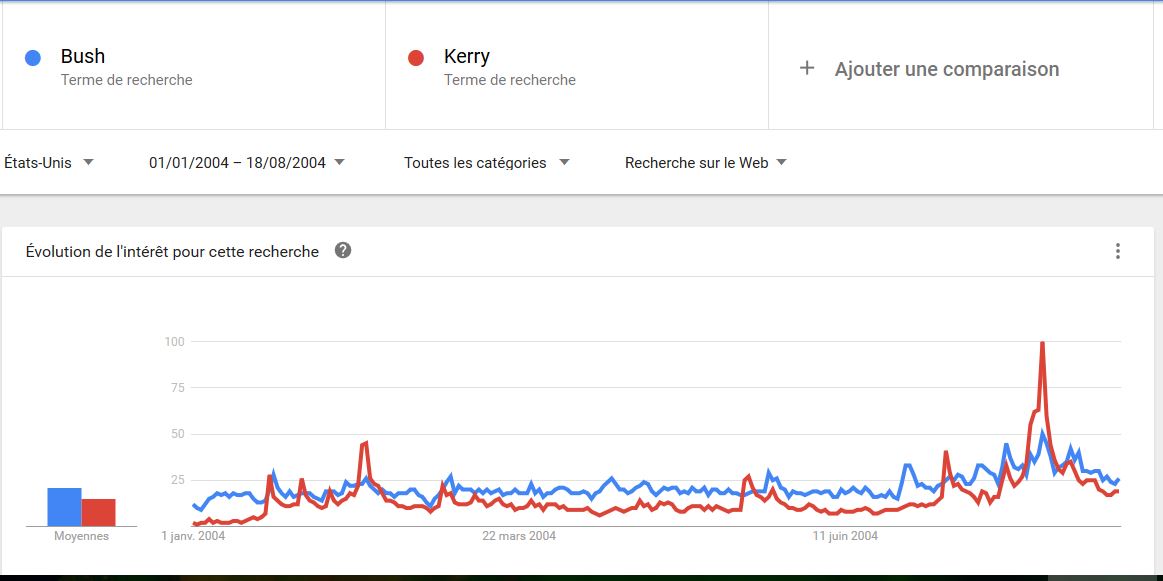Click the Kerry peak at 100 on chart
The height and width of the screenshot is (581, 1163).
(x=1043, y=343)
